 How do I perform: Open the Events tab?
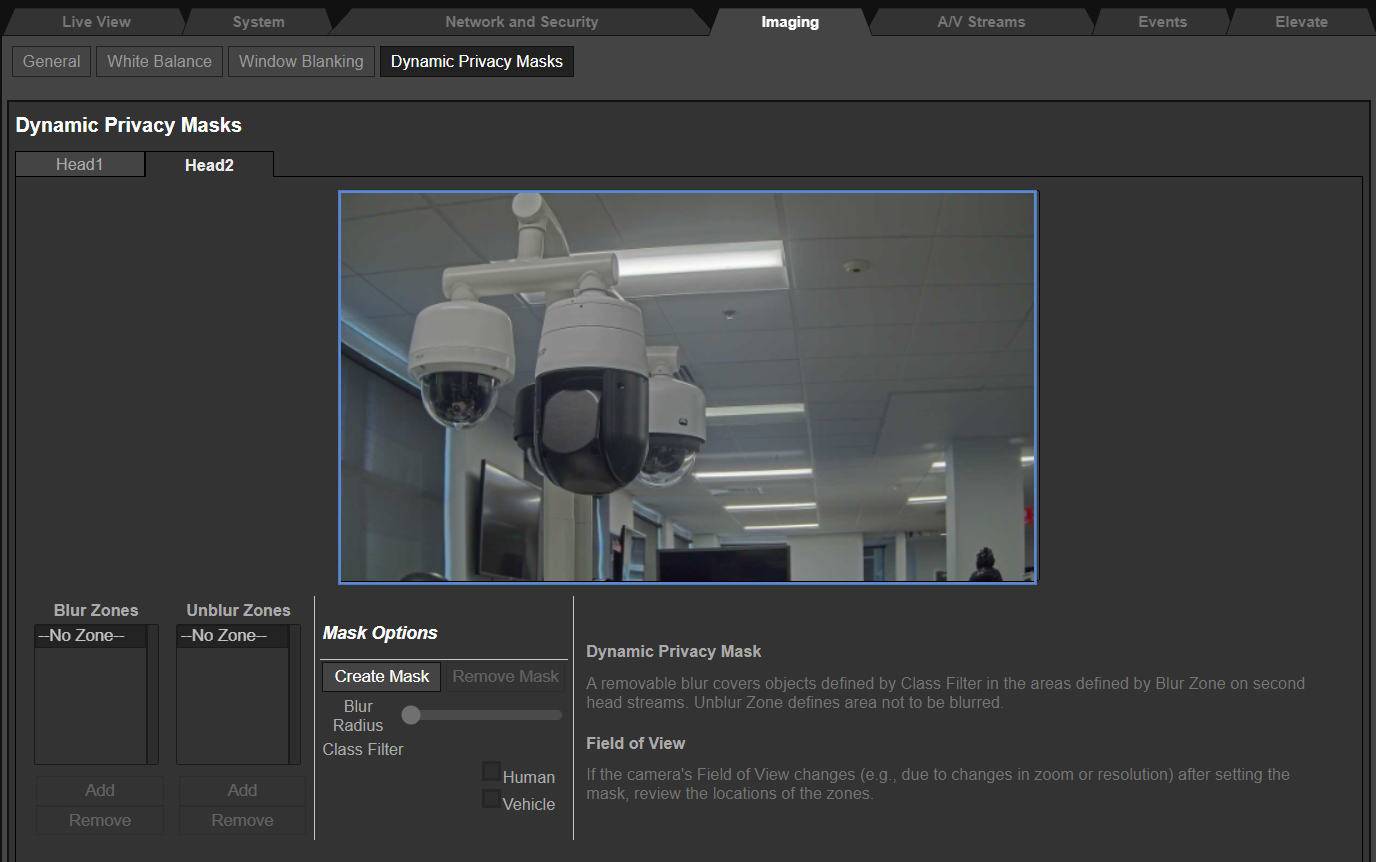[1162, 22]
